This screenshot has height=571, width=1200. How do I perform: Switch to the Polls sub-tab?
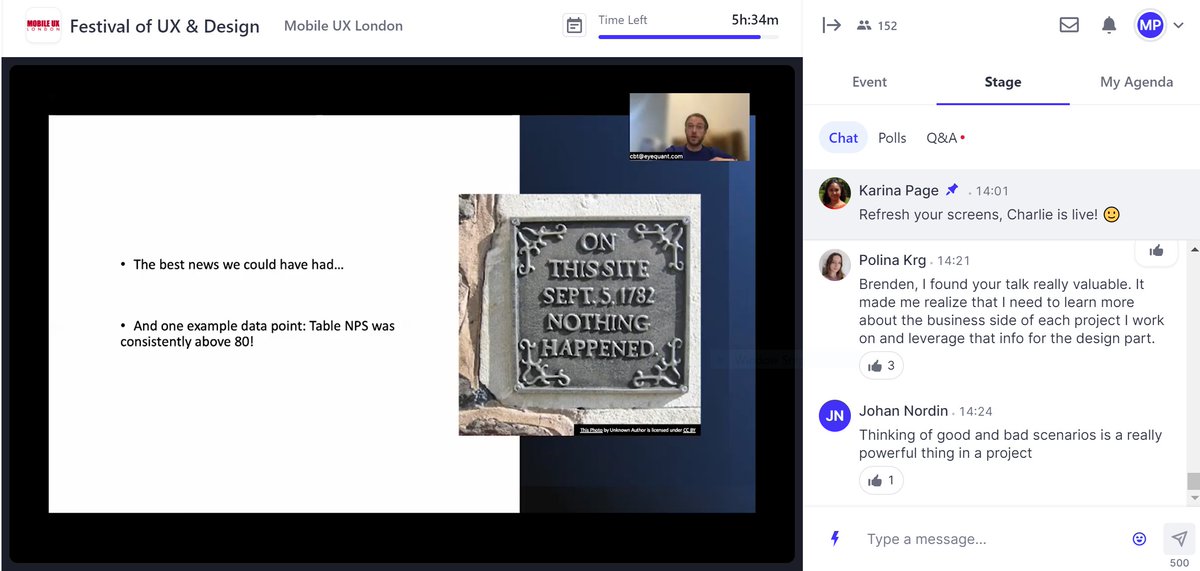coord(892,138)
